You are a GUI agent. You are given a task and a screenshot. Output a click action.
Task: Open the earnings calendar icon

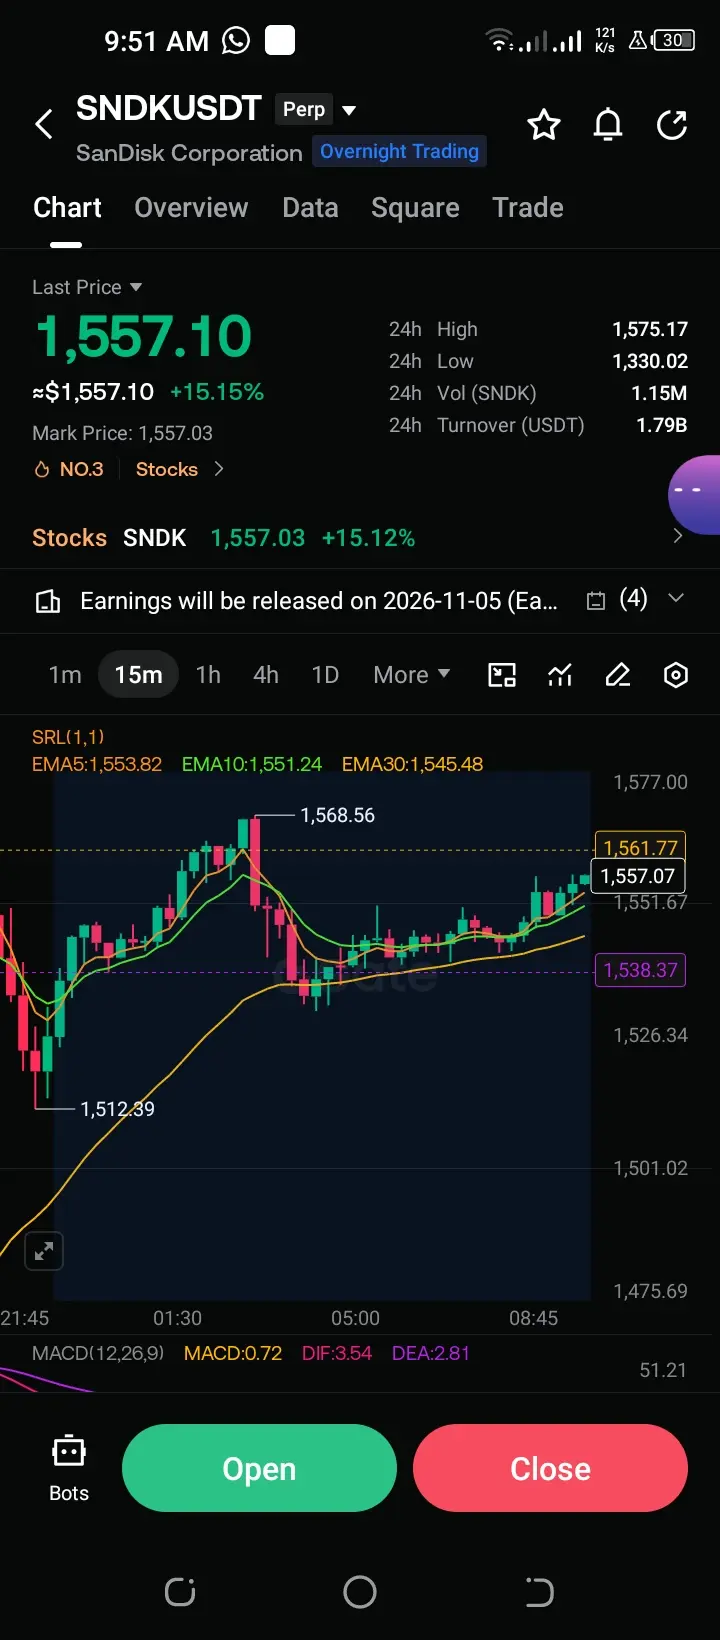click(x=596, y=601)
